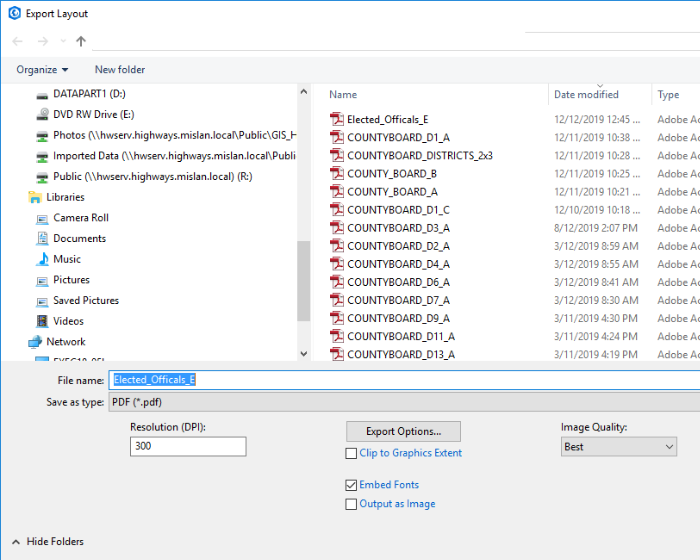Sort files by Name column
The height and width of the screenshot is (560, 700).
[343, 95]
